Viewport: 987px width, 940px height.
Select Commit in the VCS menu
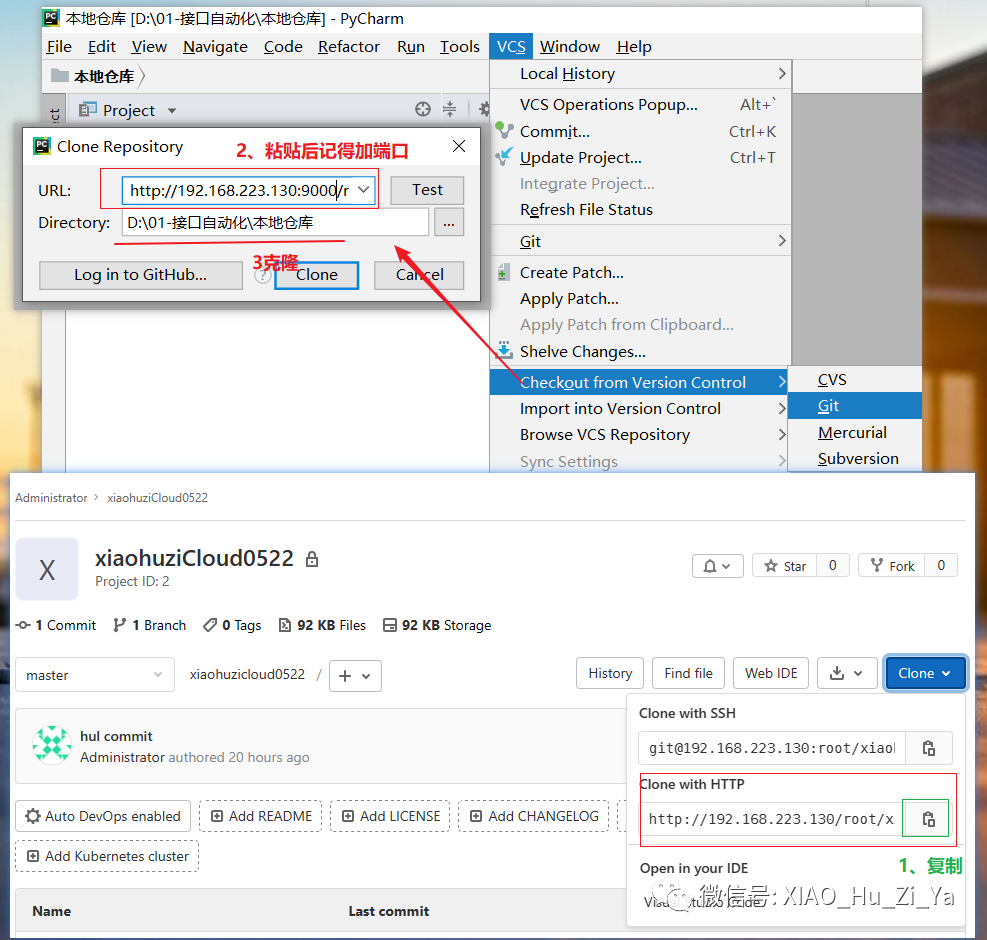click(x=640, y=132)
